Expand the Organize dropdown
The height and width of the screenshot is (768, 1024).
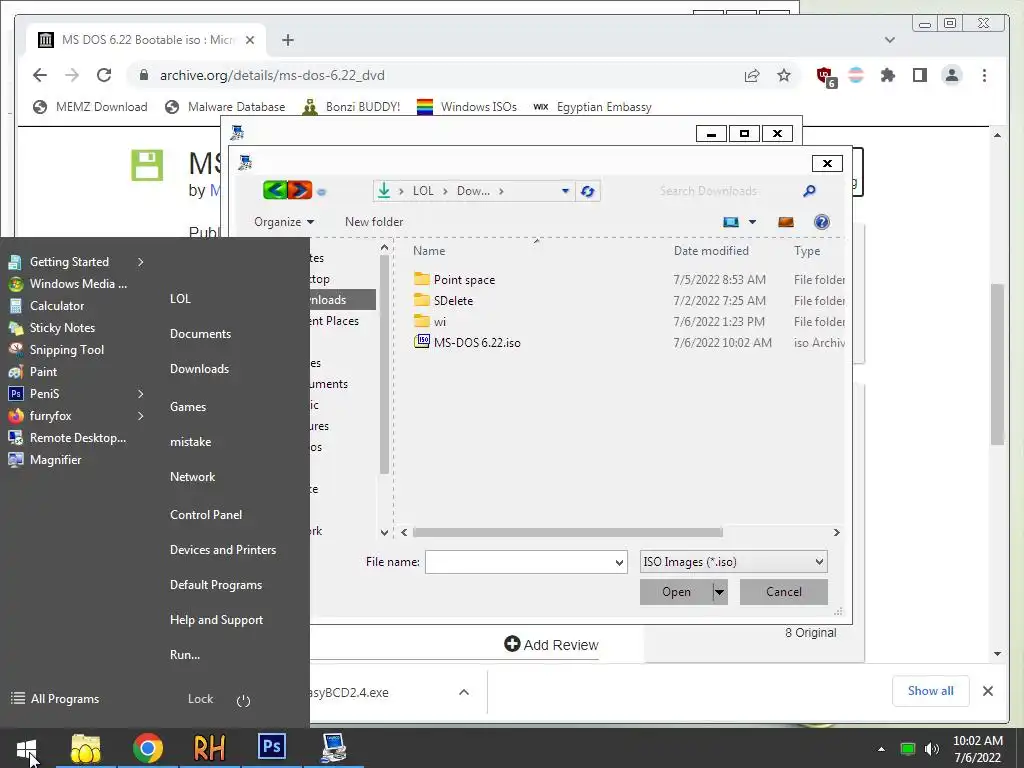[283, 222]
